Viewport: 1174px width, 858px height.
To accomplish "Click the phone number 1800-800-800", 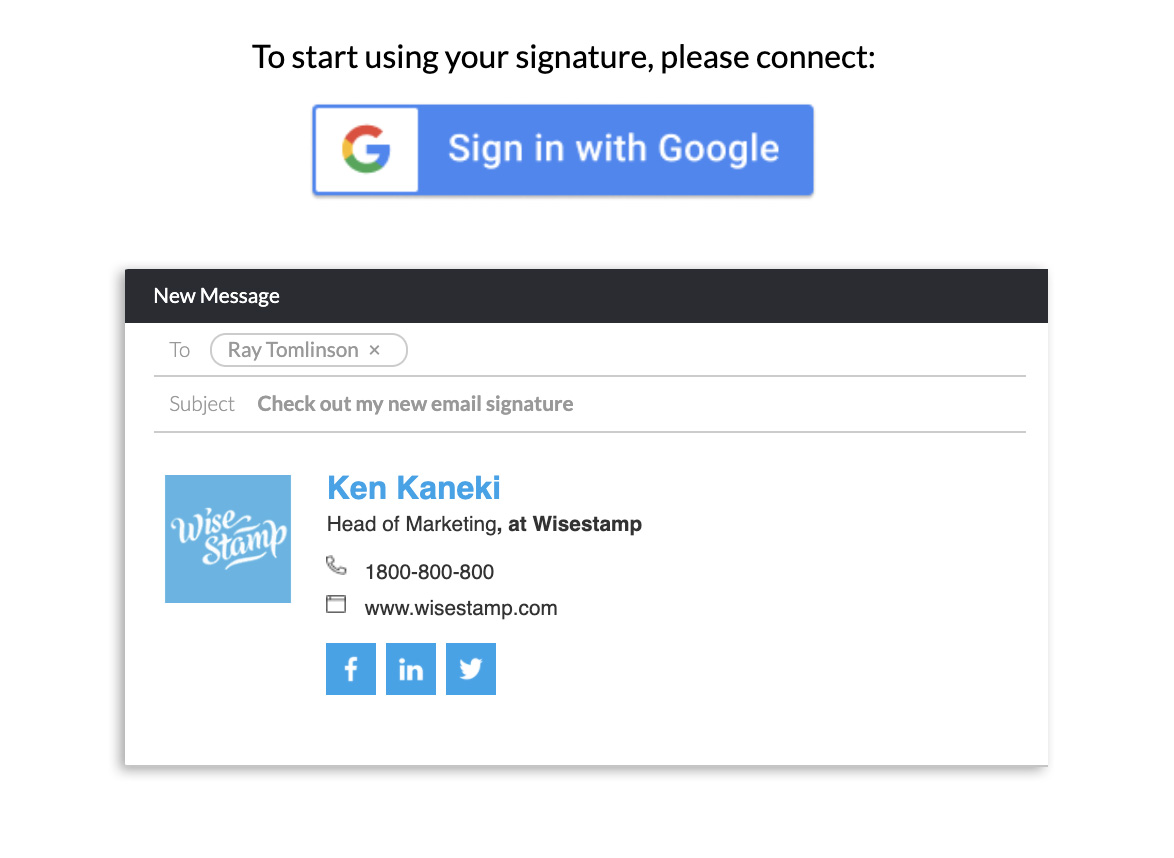I will [x=429, y=572].
